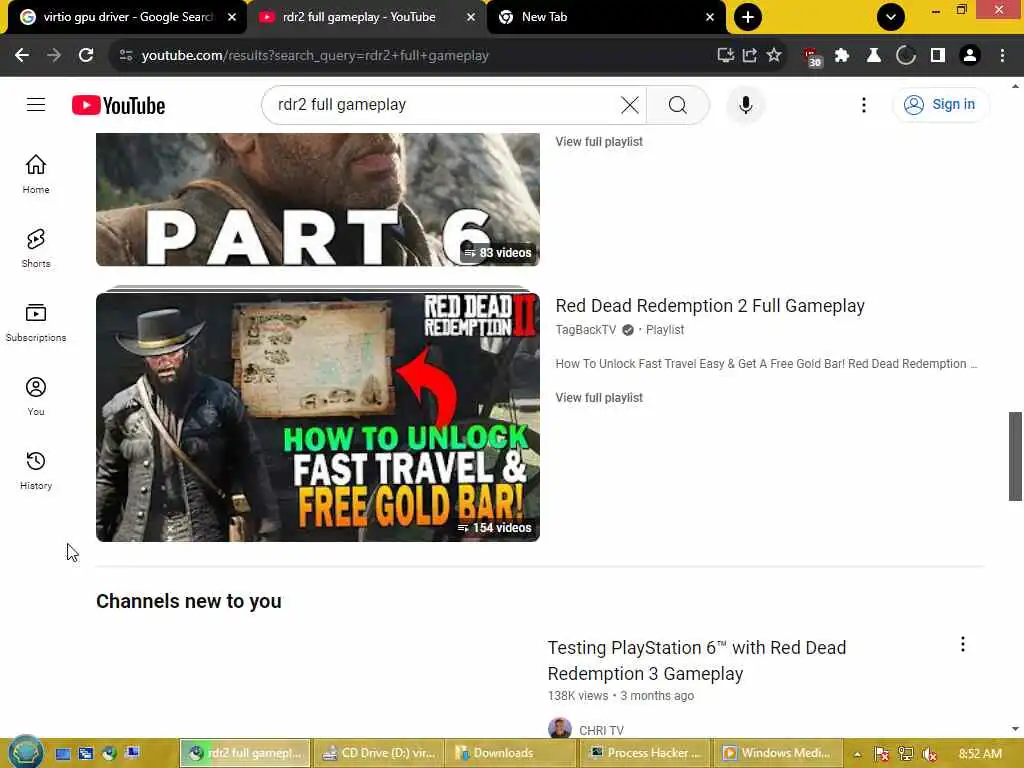Open CHRI TV channel link
1024x768 pixels.
pyautogui.click(x=601, y=730)
